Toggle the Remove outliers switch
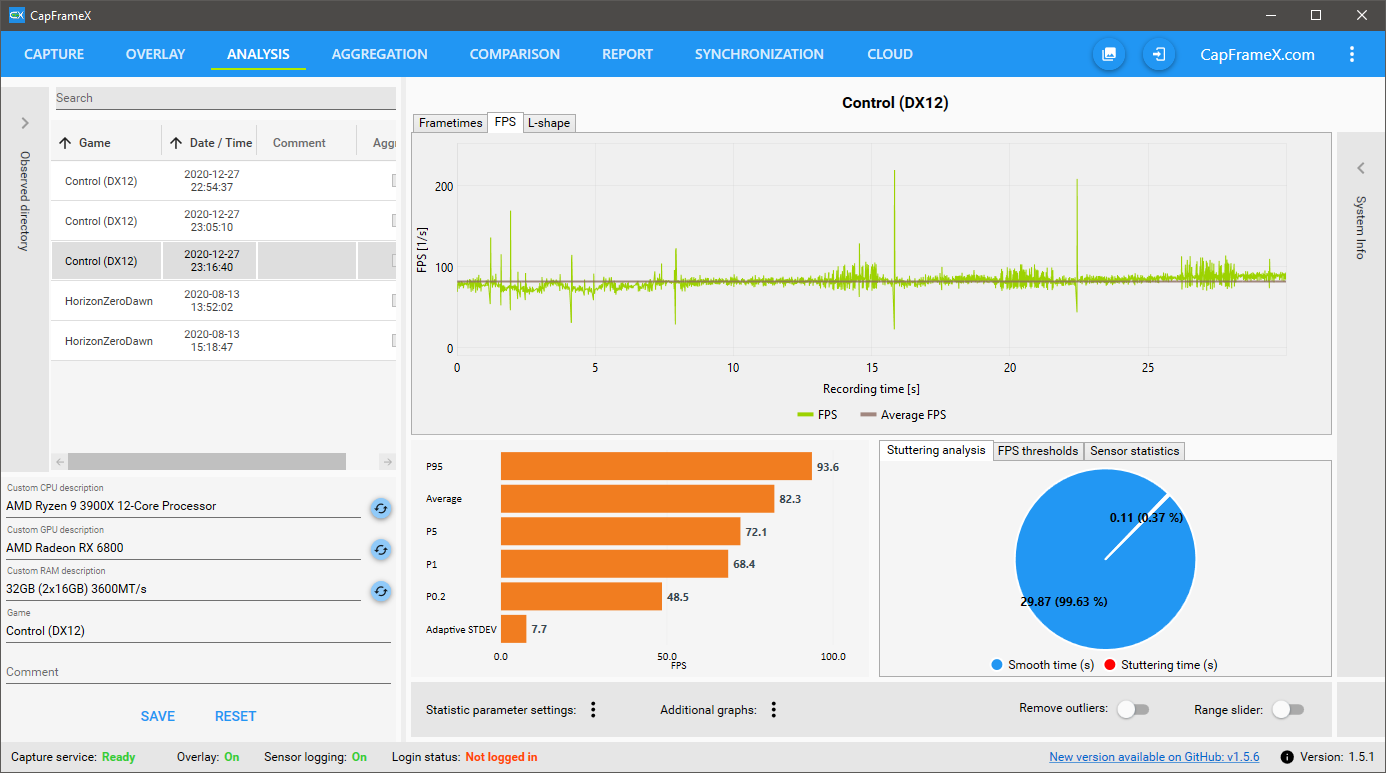The width and height of the screenshot is (1386, 773). (1133, 709)
